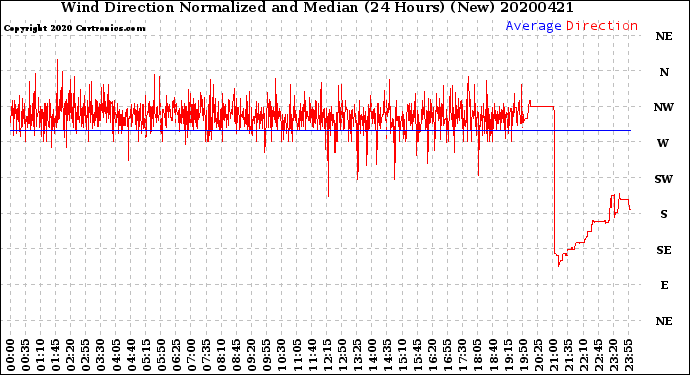Select the 21:35 time axis label
Screen dimensions: 690x375
click(569, 355)
